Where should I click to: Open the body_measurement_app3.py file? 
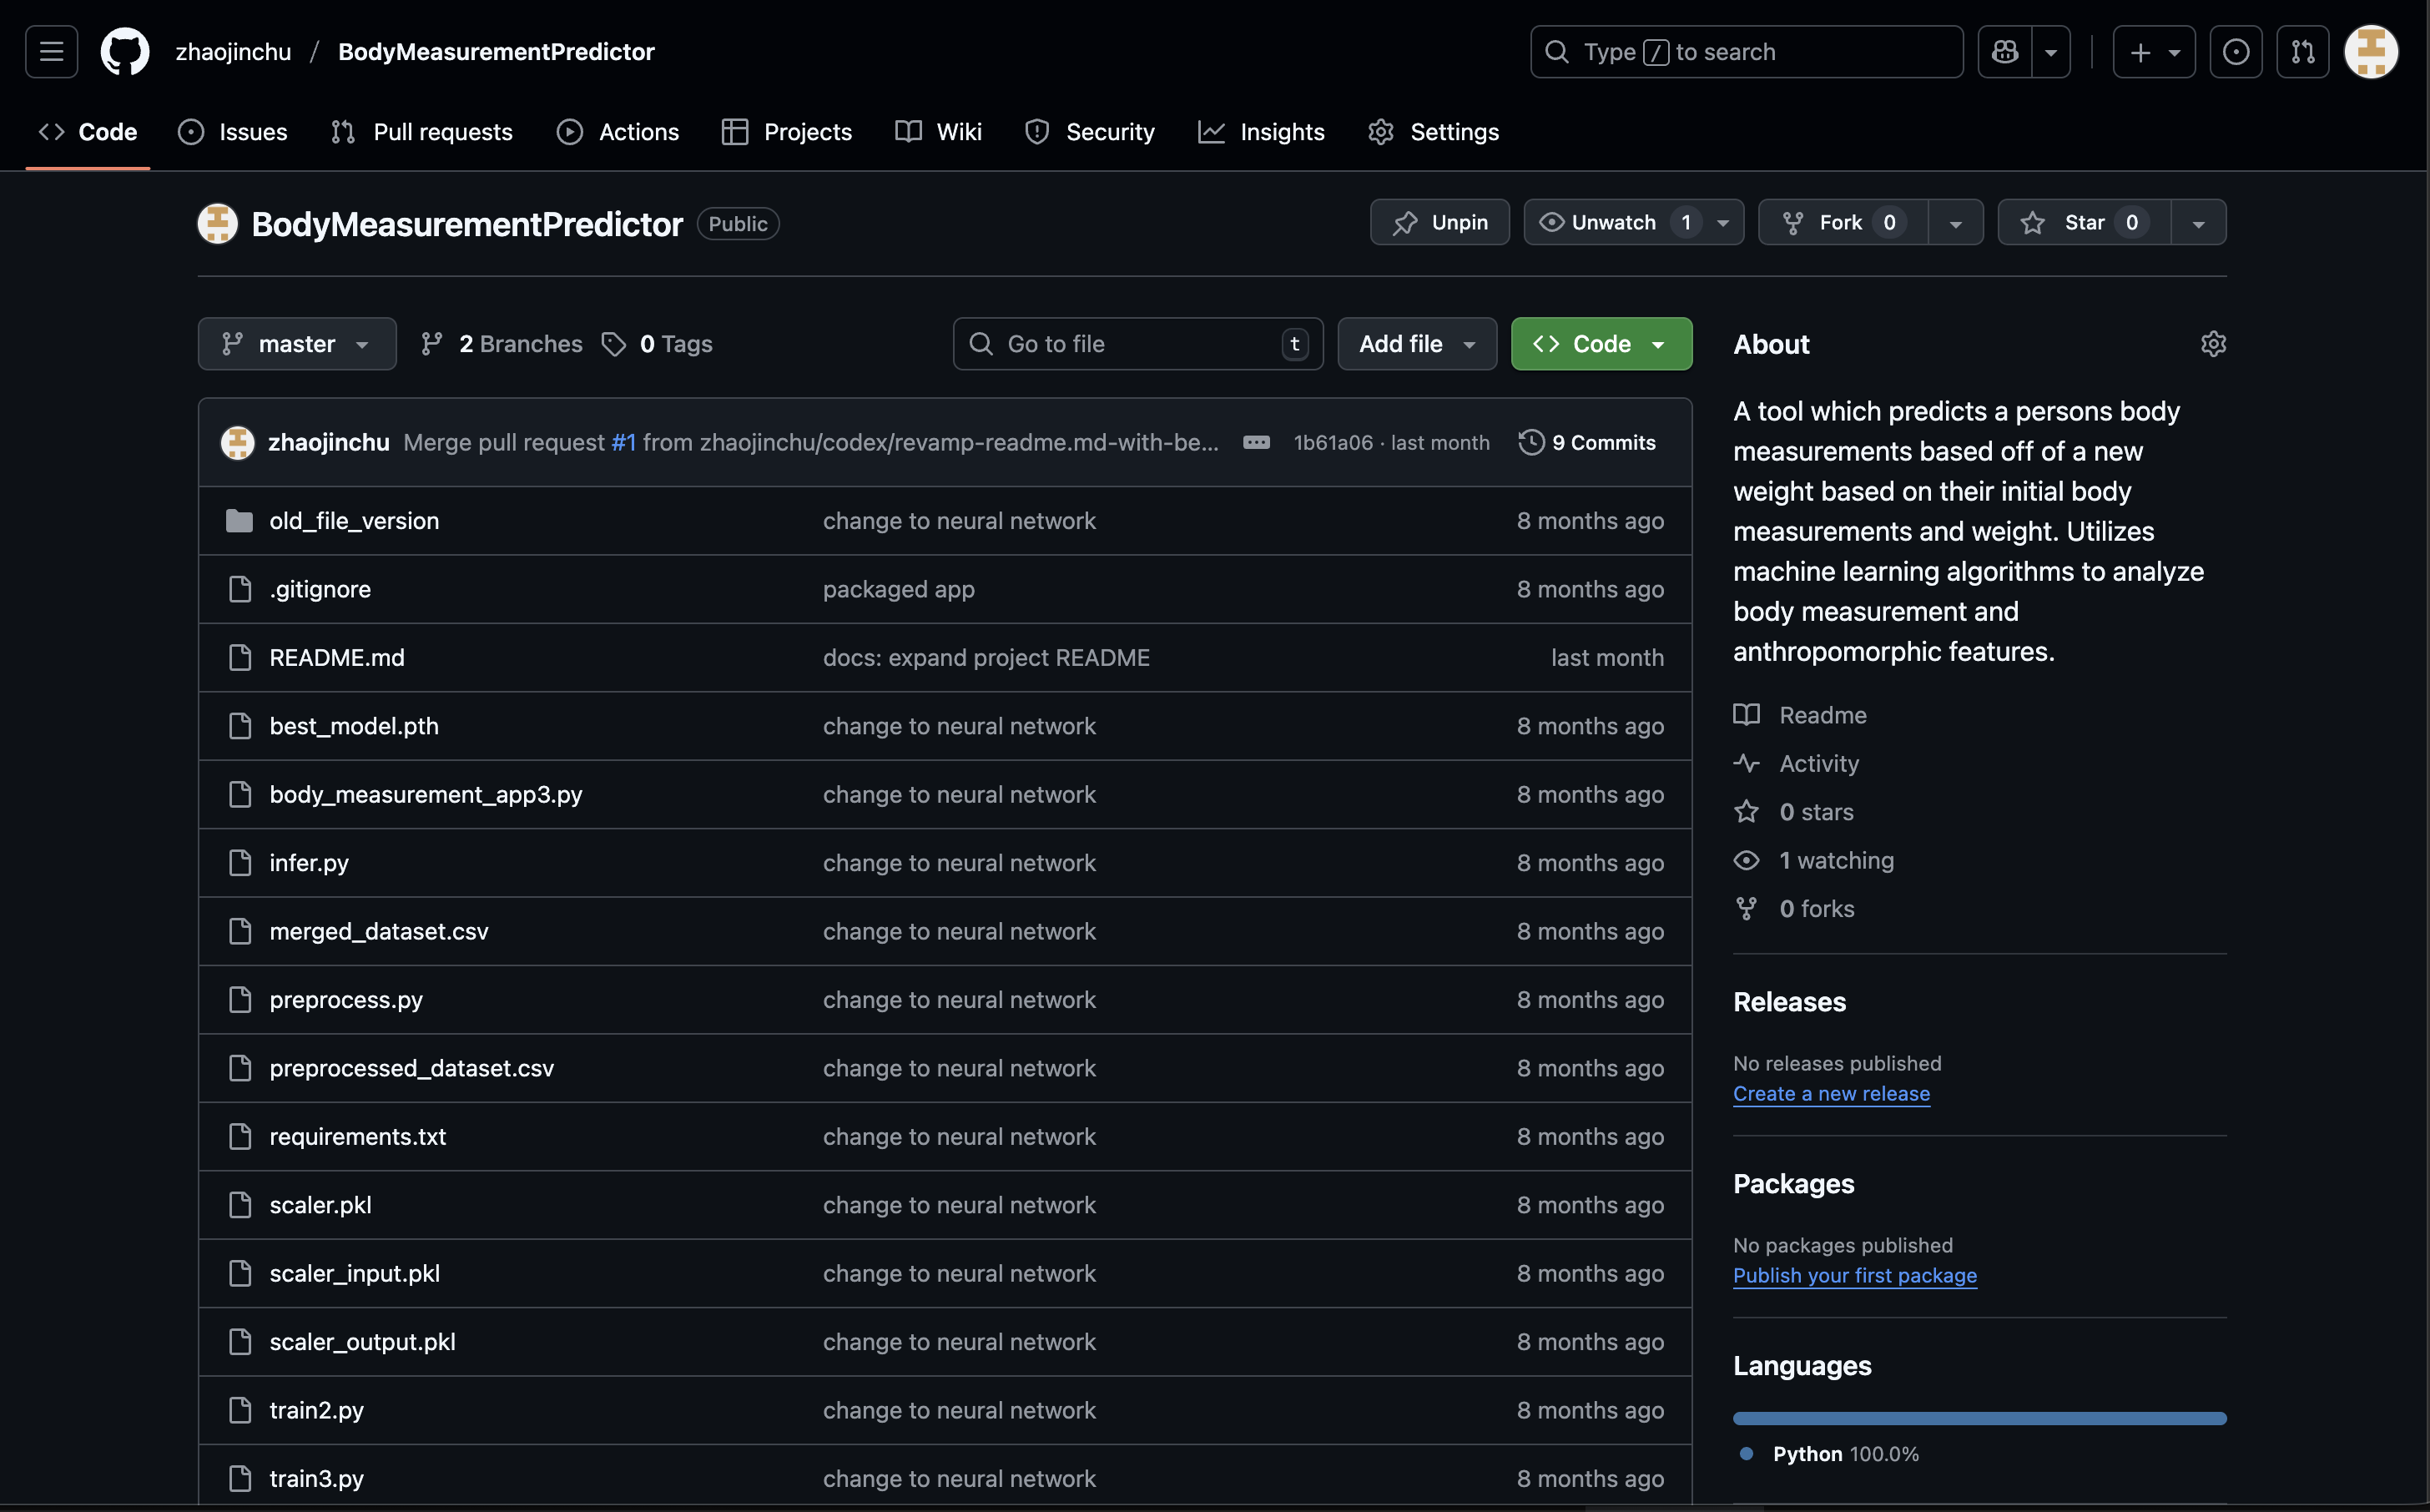[x=425, y=795]
